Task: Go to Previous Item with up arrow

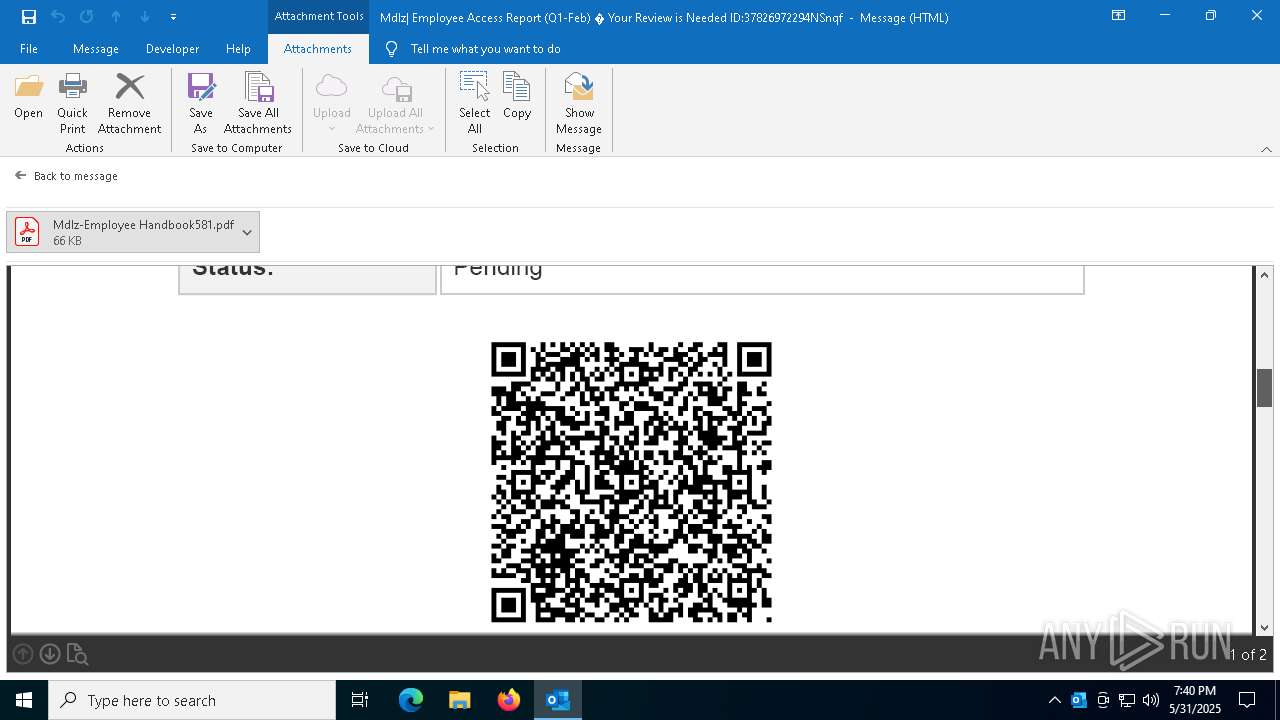Action: click(x=116, y=17)
